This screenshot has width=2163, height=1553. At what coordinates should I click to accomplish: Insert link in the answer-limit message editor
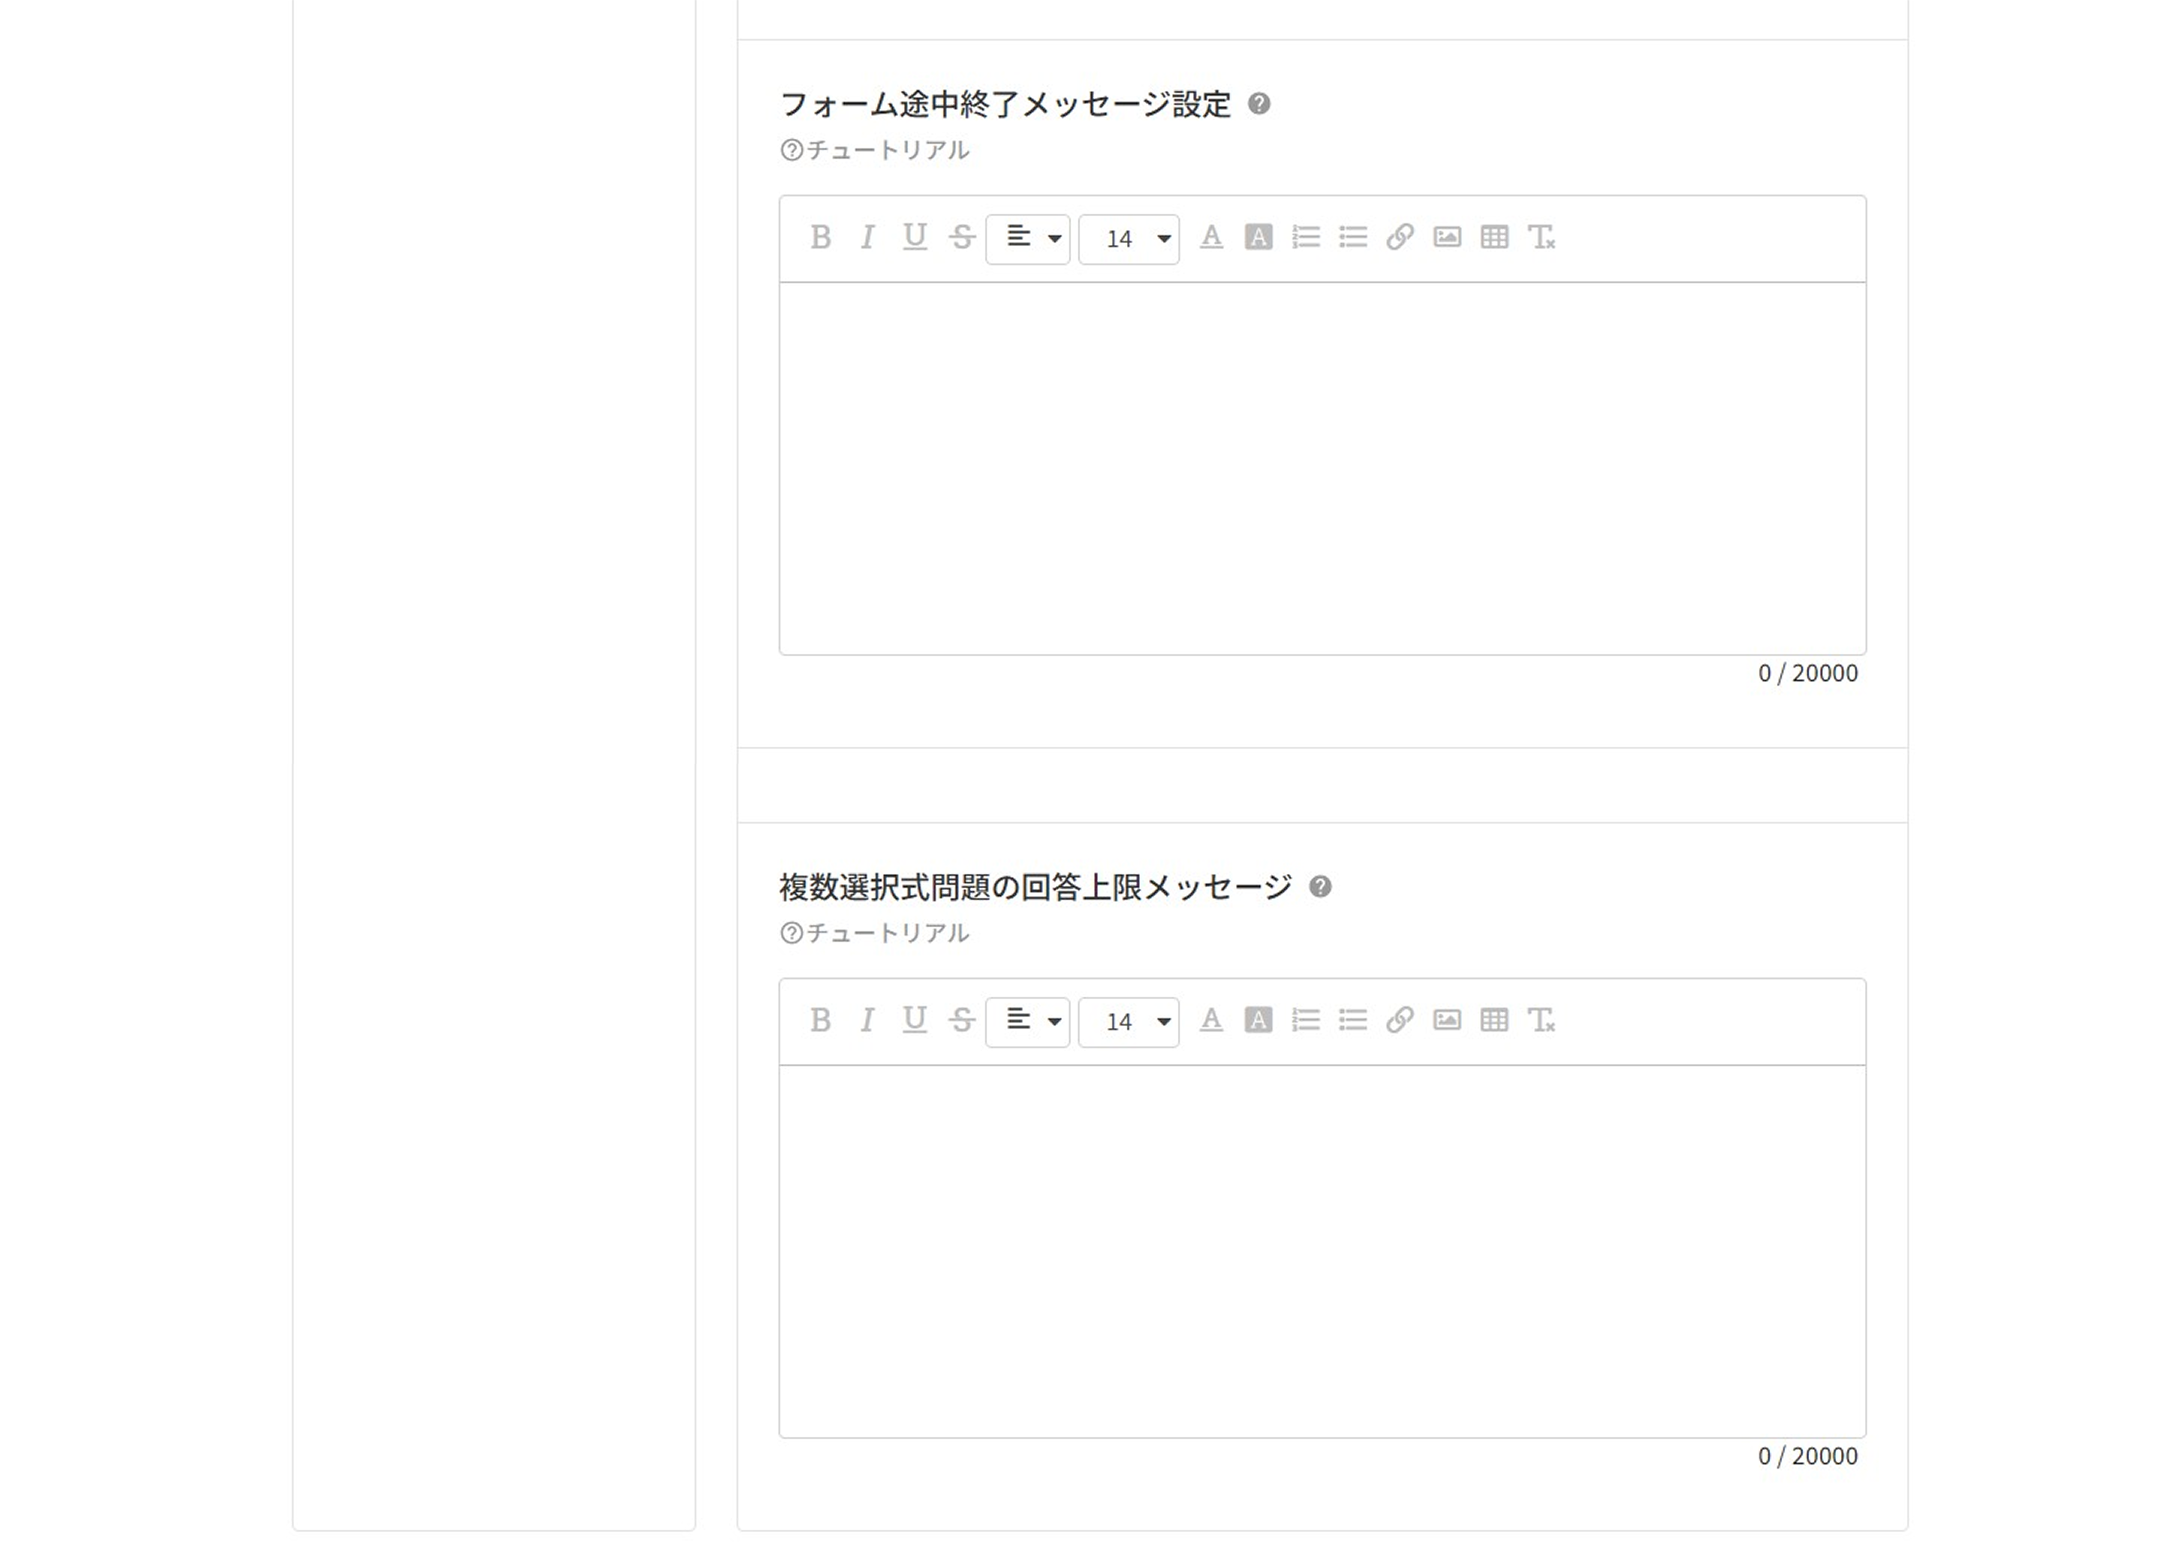pos(1400,1021)
